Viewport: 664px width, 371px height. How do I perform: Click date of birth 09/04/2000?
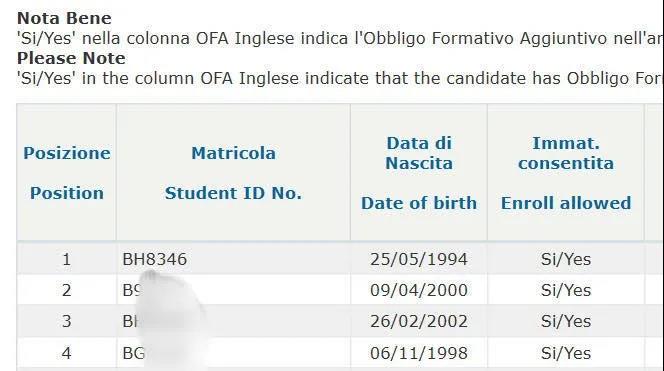(x=419, y=290)
